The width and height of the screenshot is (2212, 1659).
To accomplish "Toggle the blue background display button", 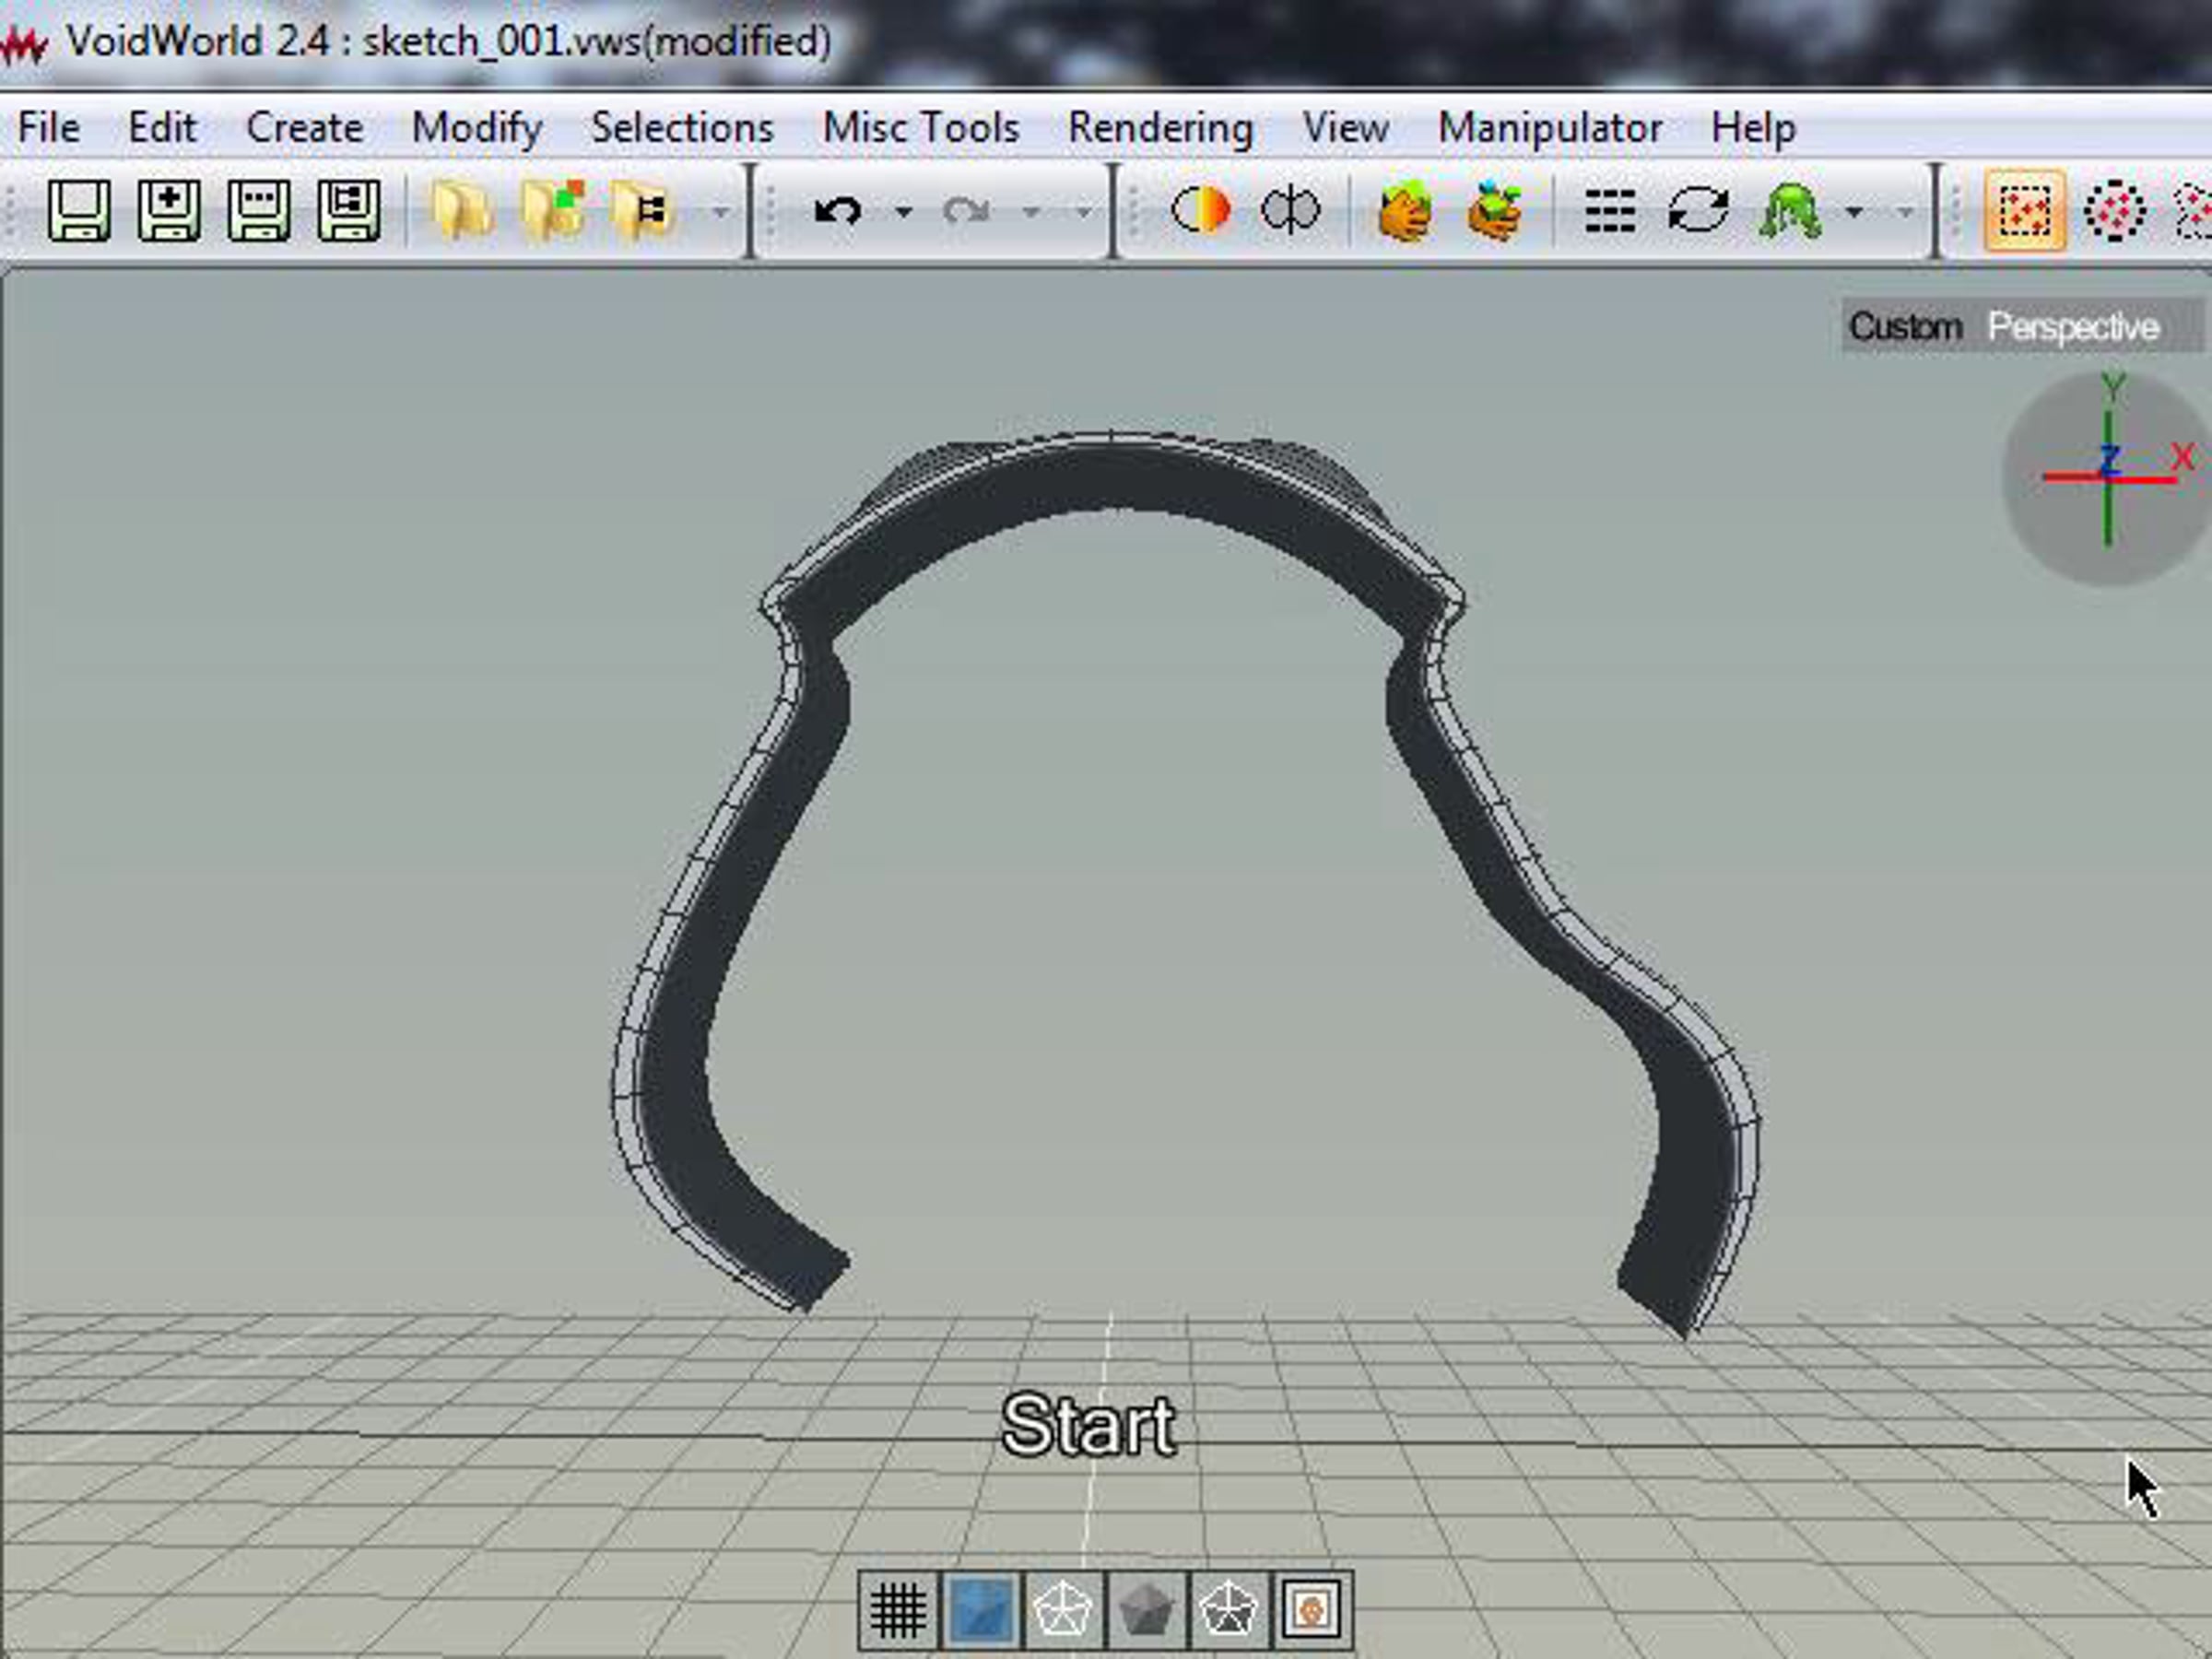I will coord(981,1610).
